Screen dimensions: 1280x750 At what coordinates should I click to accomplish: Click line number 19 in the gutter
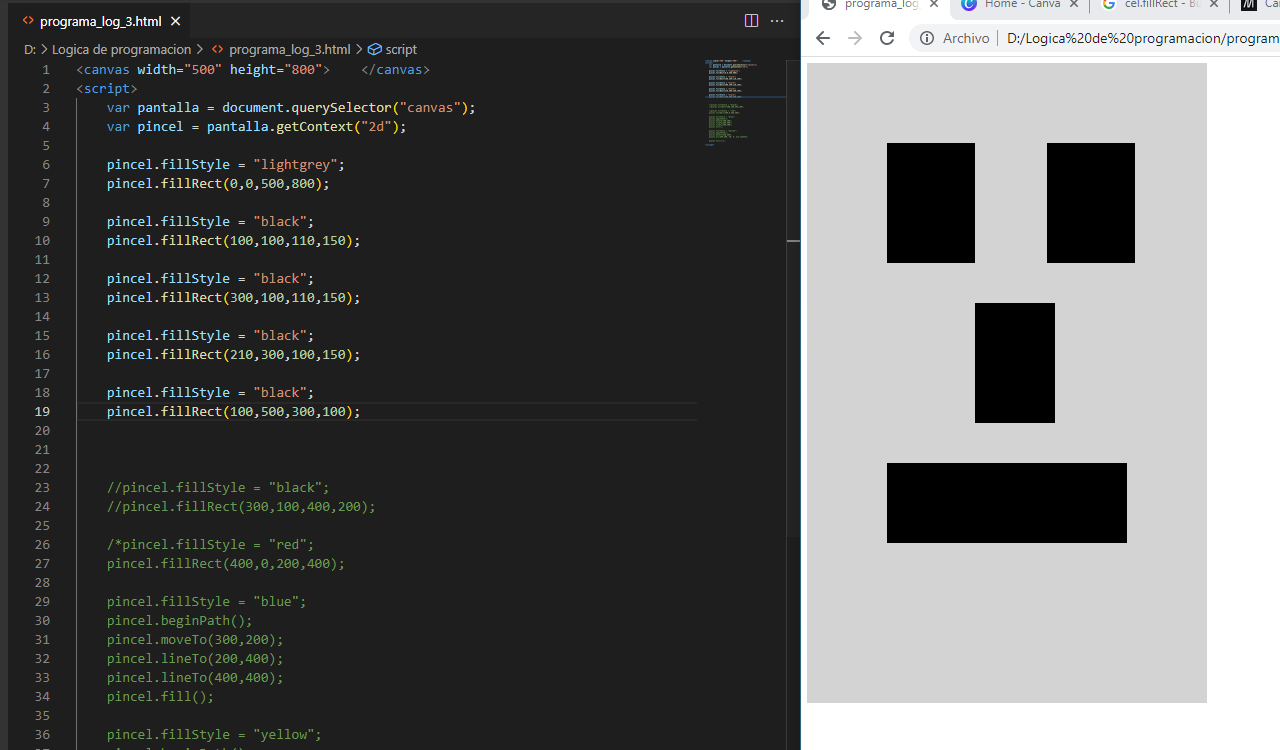click(x=42, y=411)
